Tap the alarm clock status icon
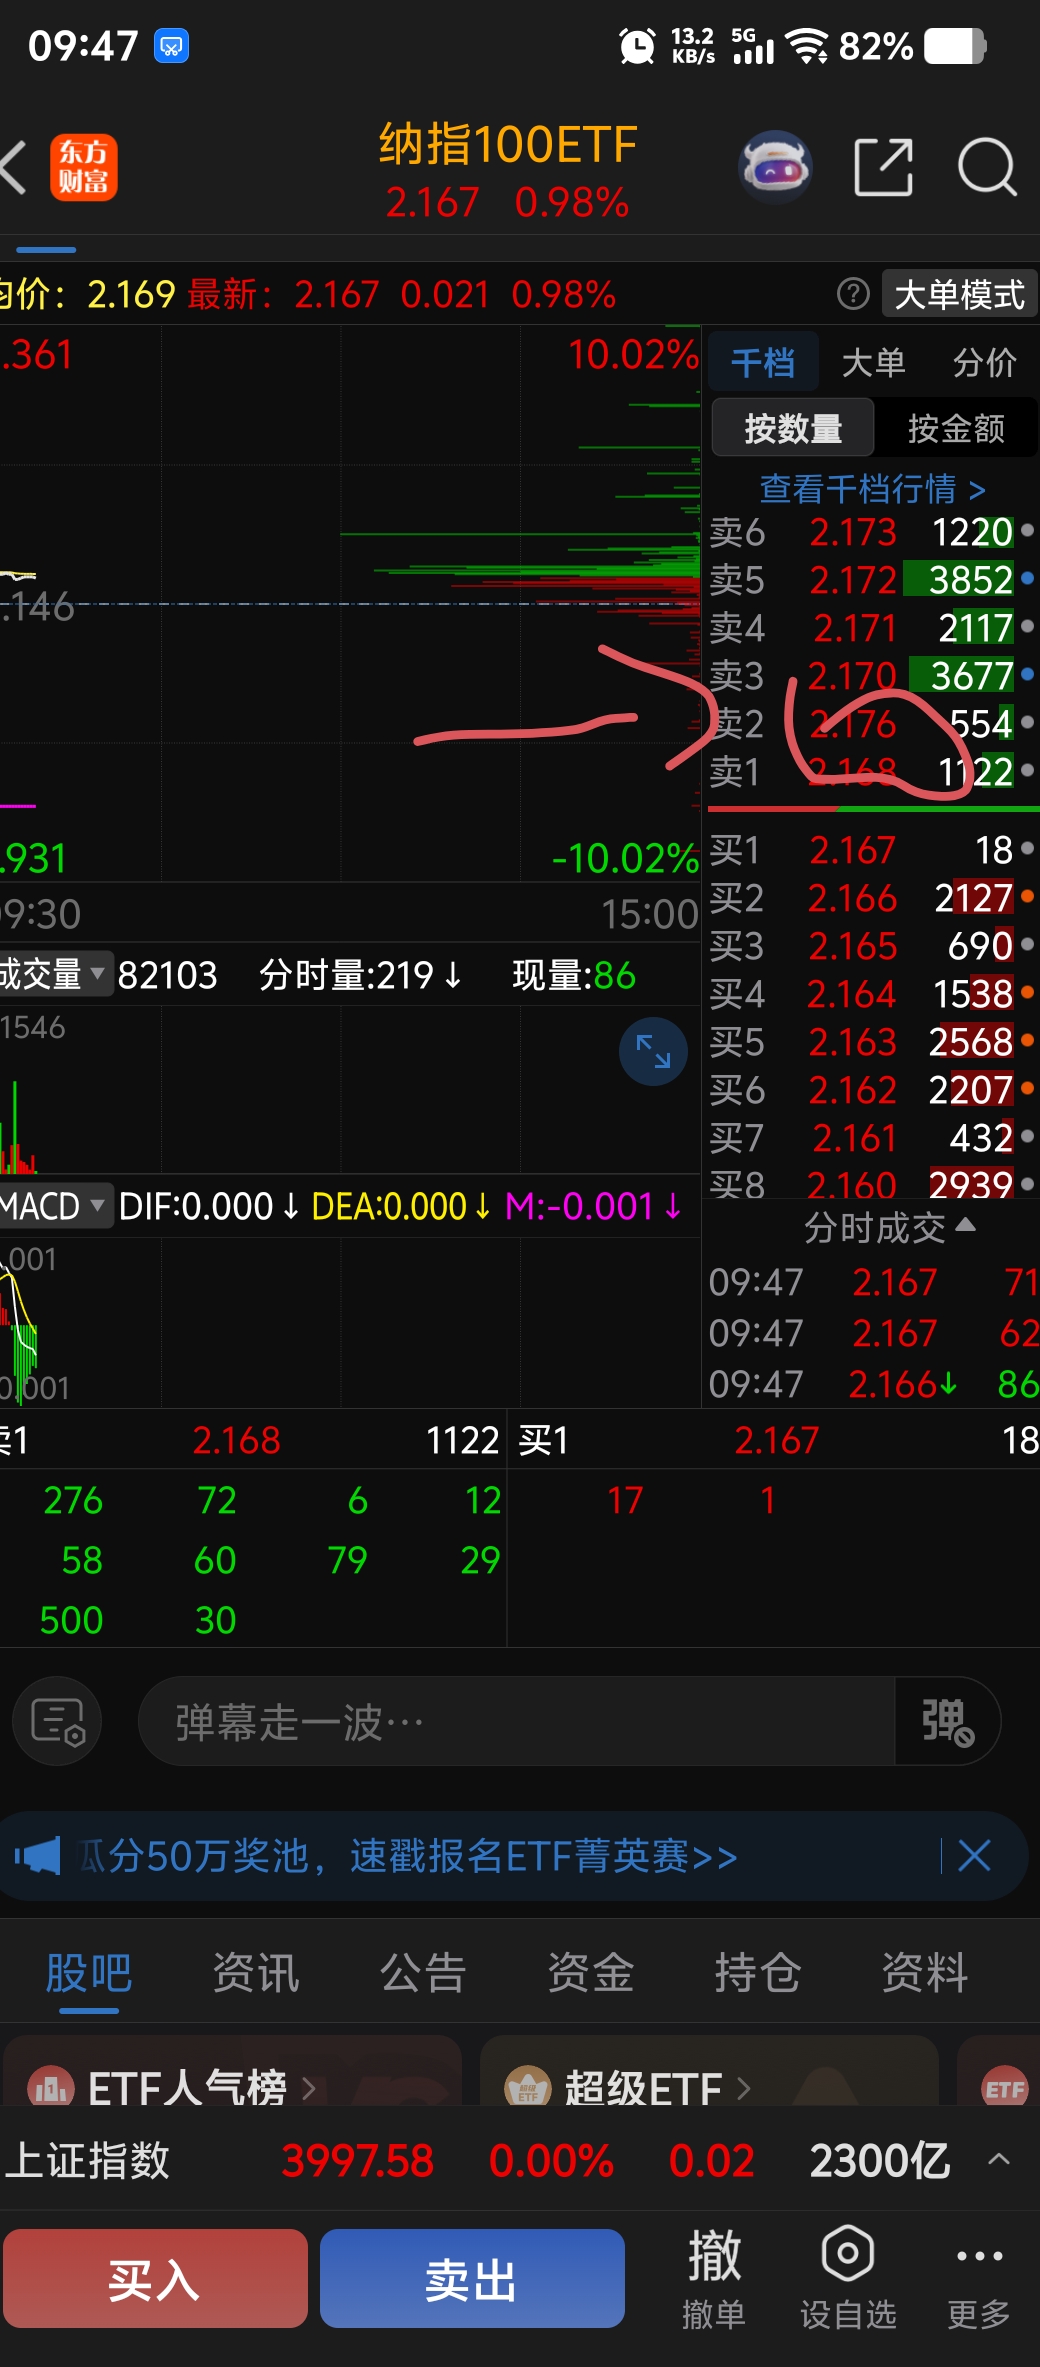Image resolution: width=1040 pixels, height=2367 pixels. [x=637, y=46]
